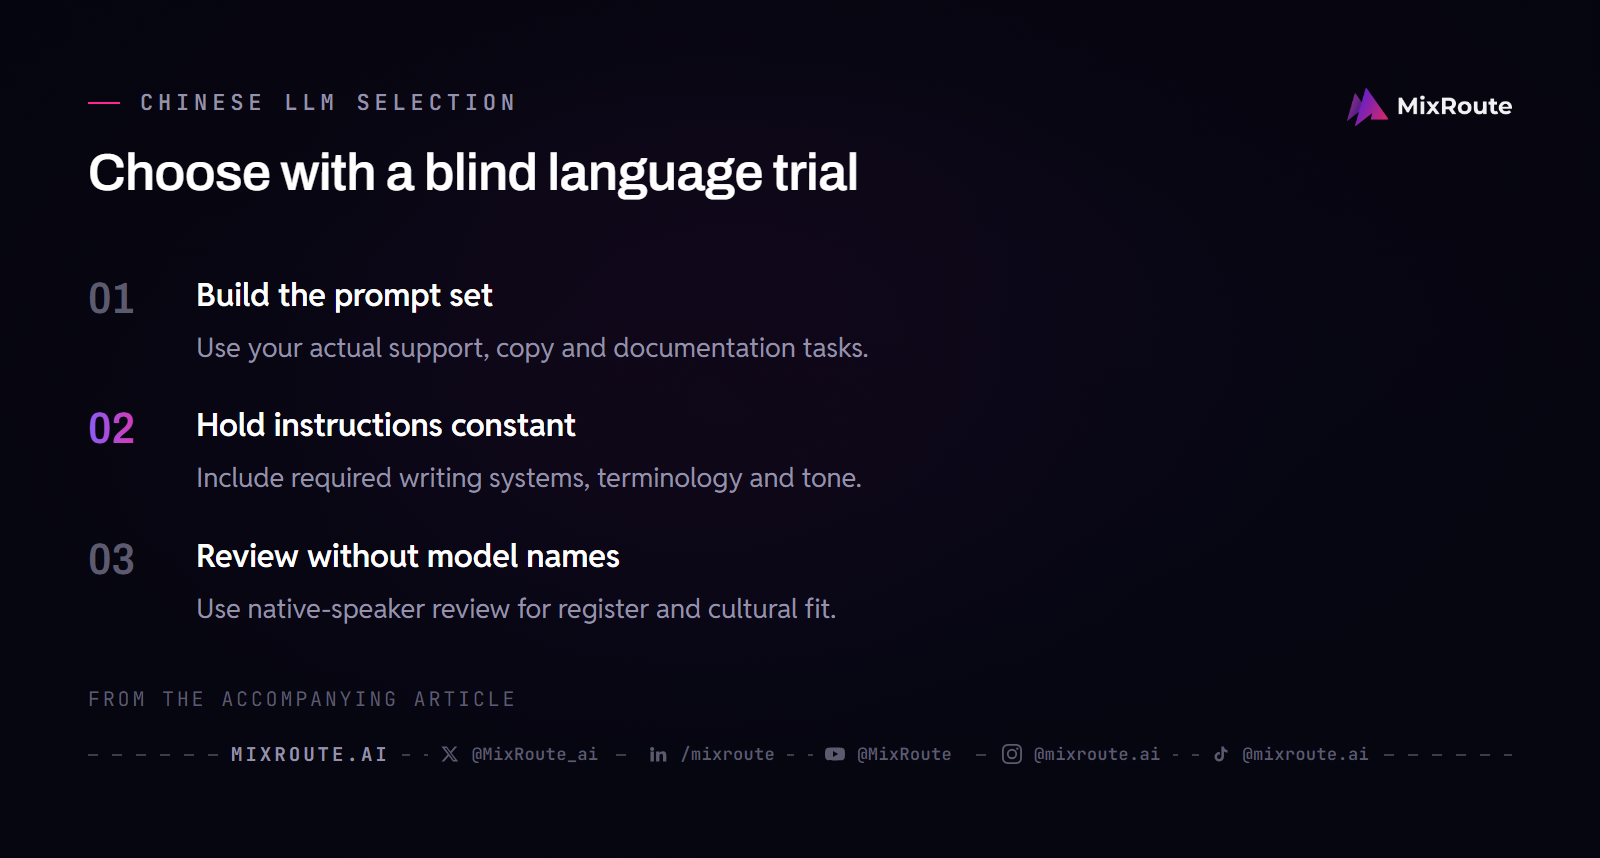This screenshot has height=858, width=1600.
Task: Click 'Include required writing systems, terminology and tone.'
Action: pyautogui.click(x=529, y=478)
